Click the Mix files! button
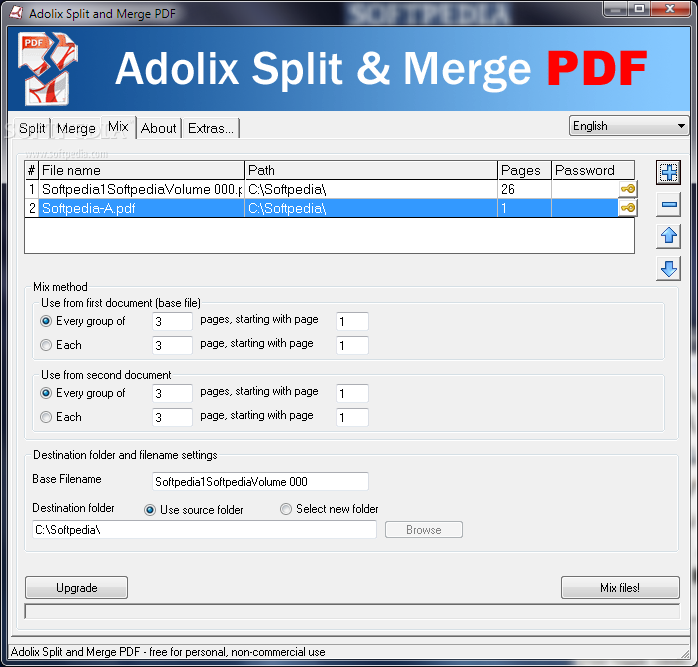The width and height of the screenshot is (698, 667). [x=620, y=588]
